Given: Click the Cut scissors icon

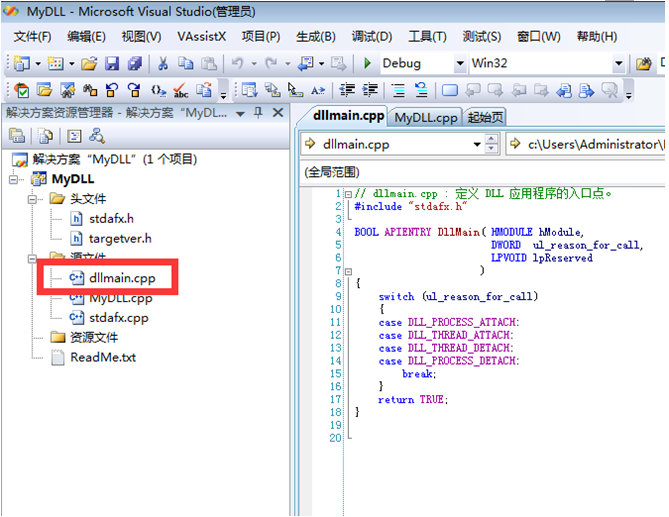Looking at the screenshot, I should (163, 64).
